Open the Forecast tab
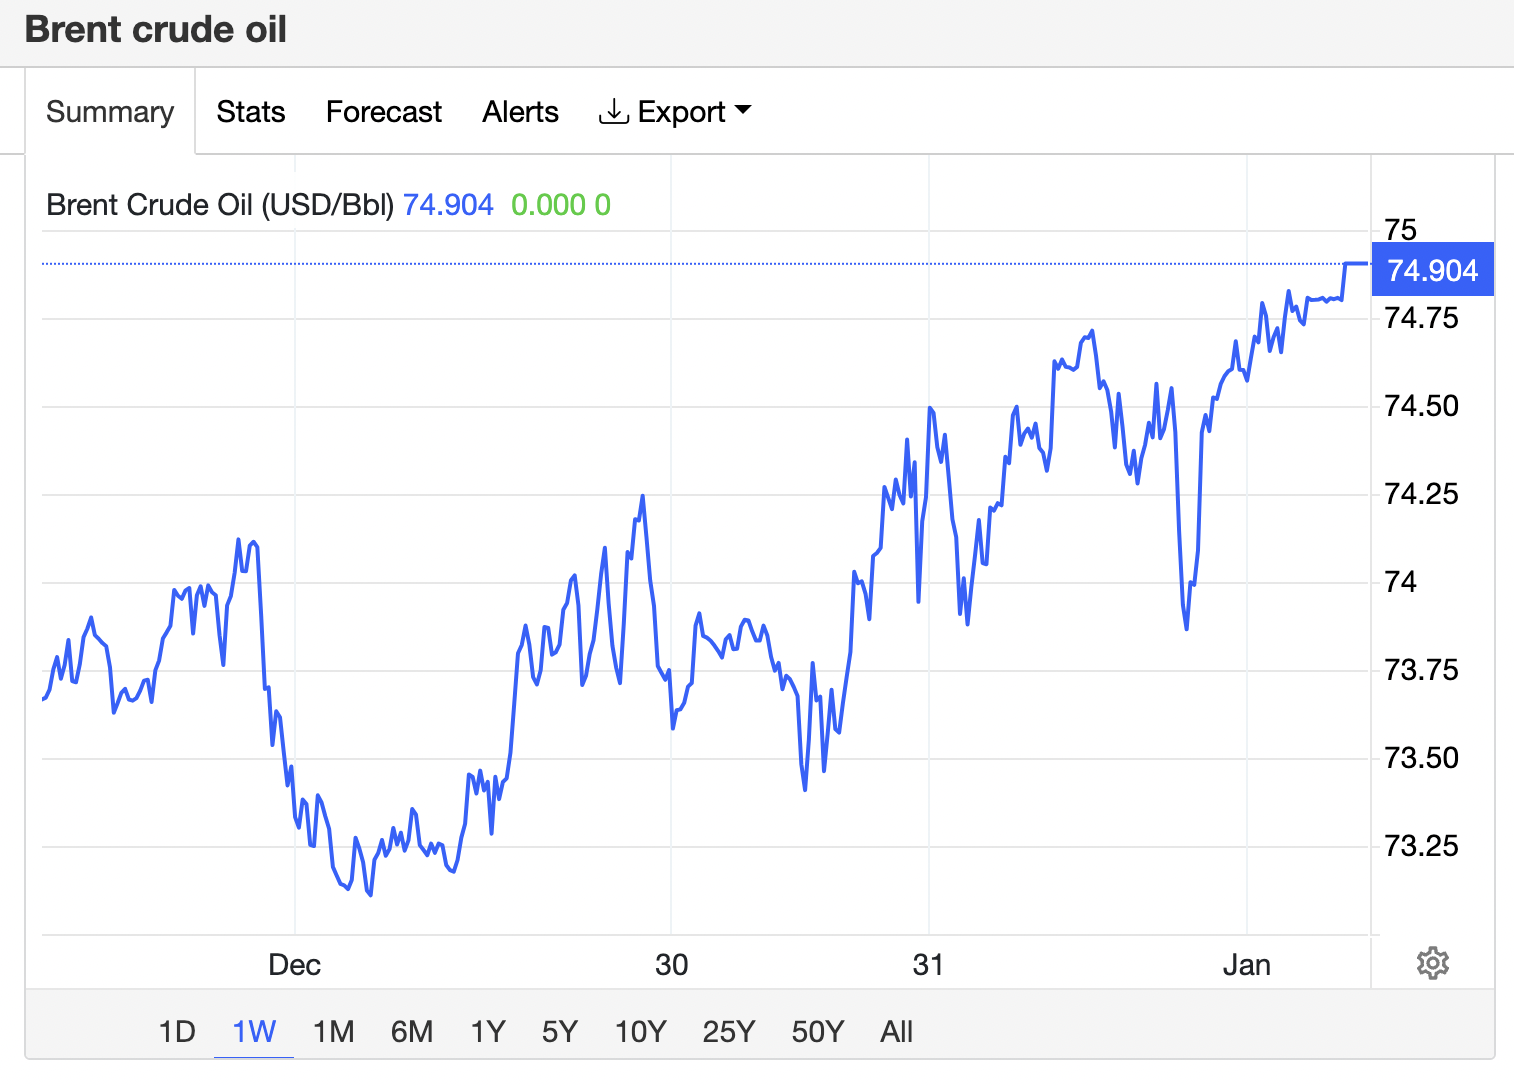The height and width of the screenshot is (1086, 1514). pos(384,111)
